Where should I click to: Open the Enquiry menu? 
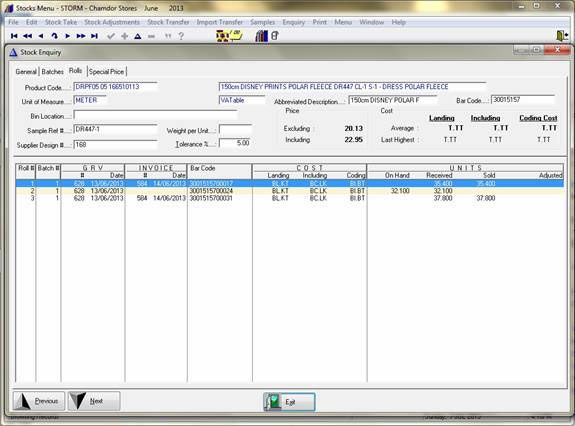(x=294, y=22)
